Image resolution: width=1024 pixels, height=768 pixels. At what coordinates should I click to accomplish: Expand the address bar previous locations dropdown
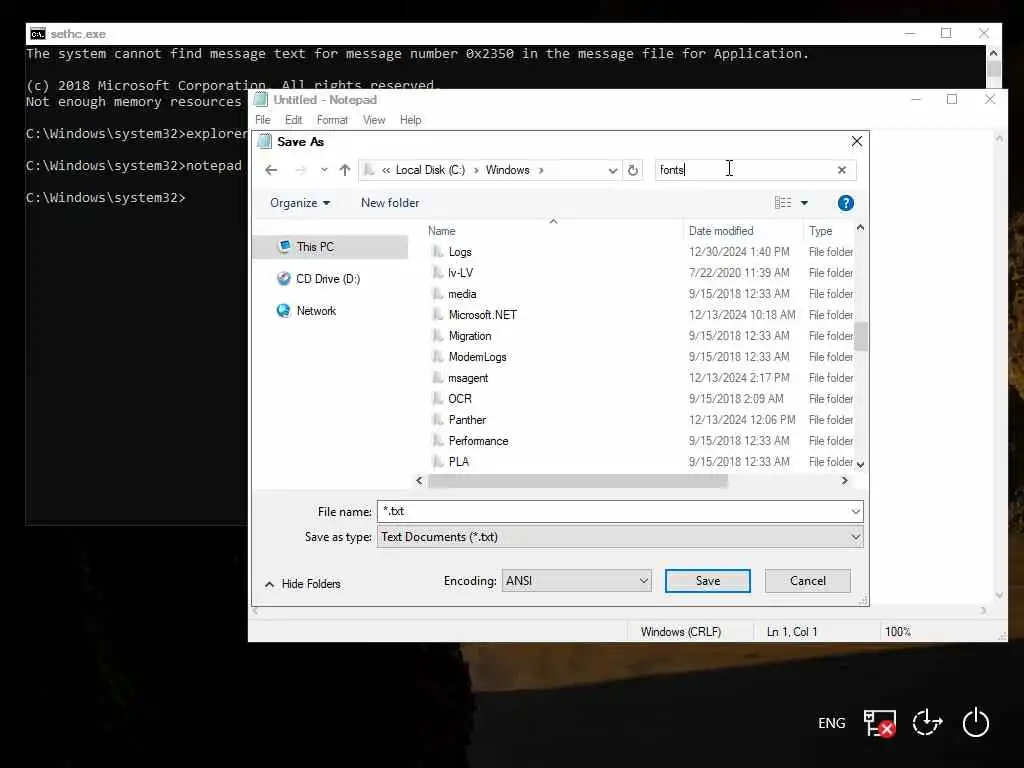[x=613, y=170]
